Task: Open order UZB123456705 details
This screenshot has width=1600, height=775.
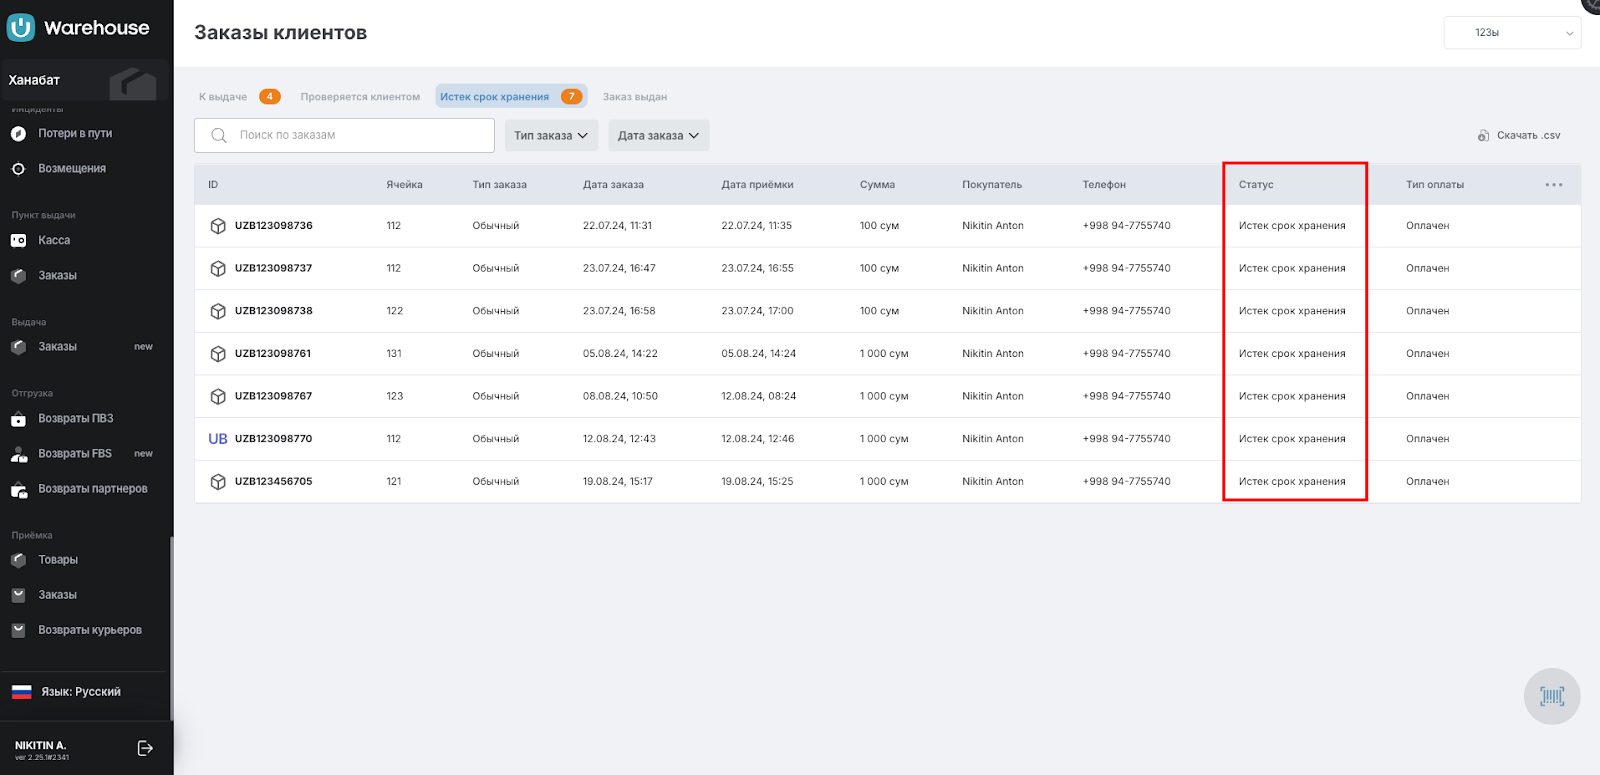Action: click(273, 482)
